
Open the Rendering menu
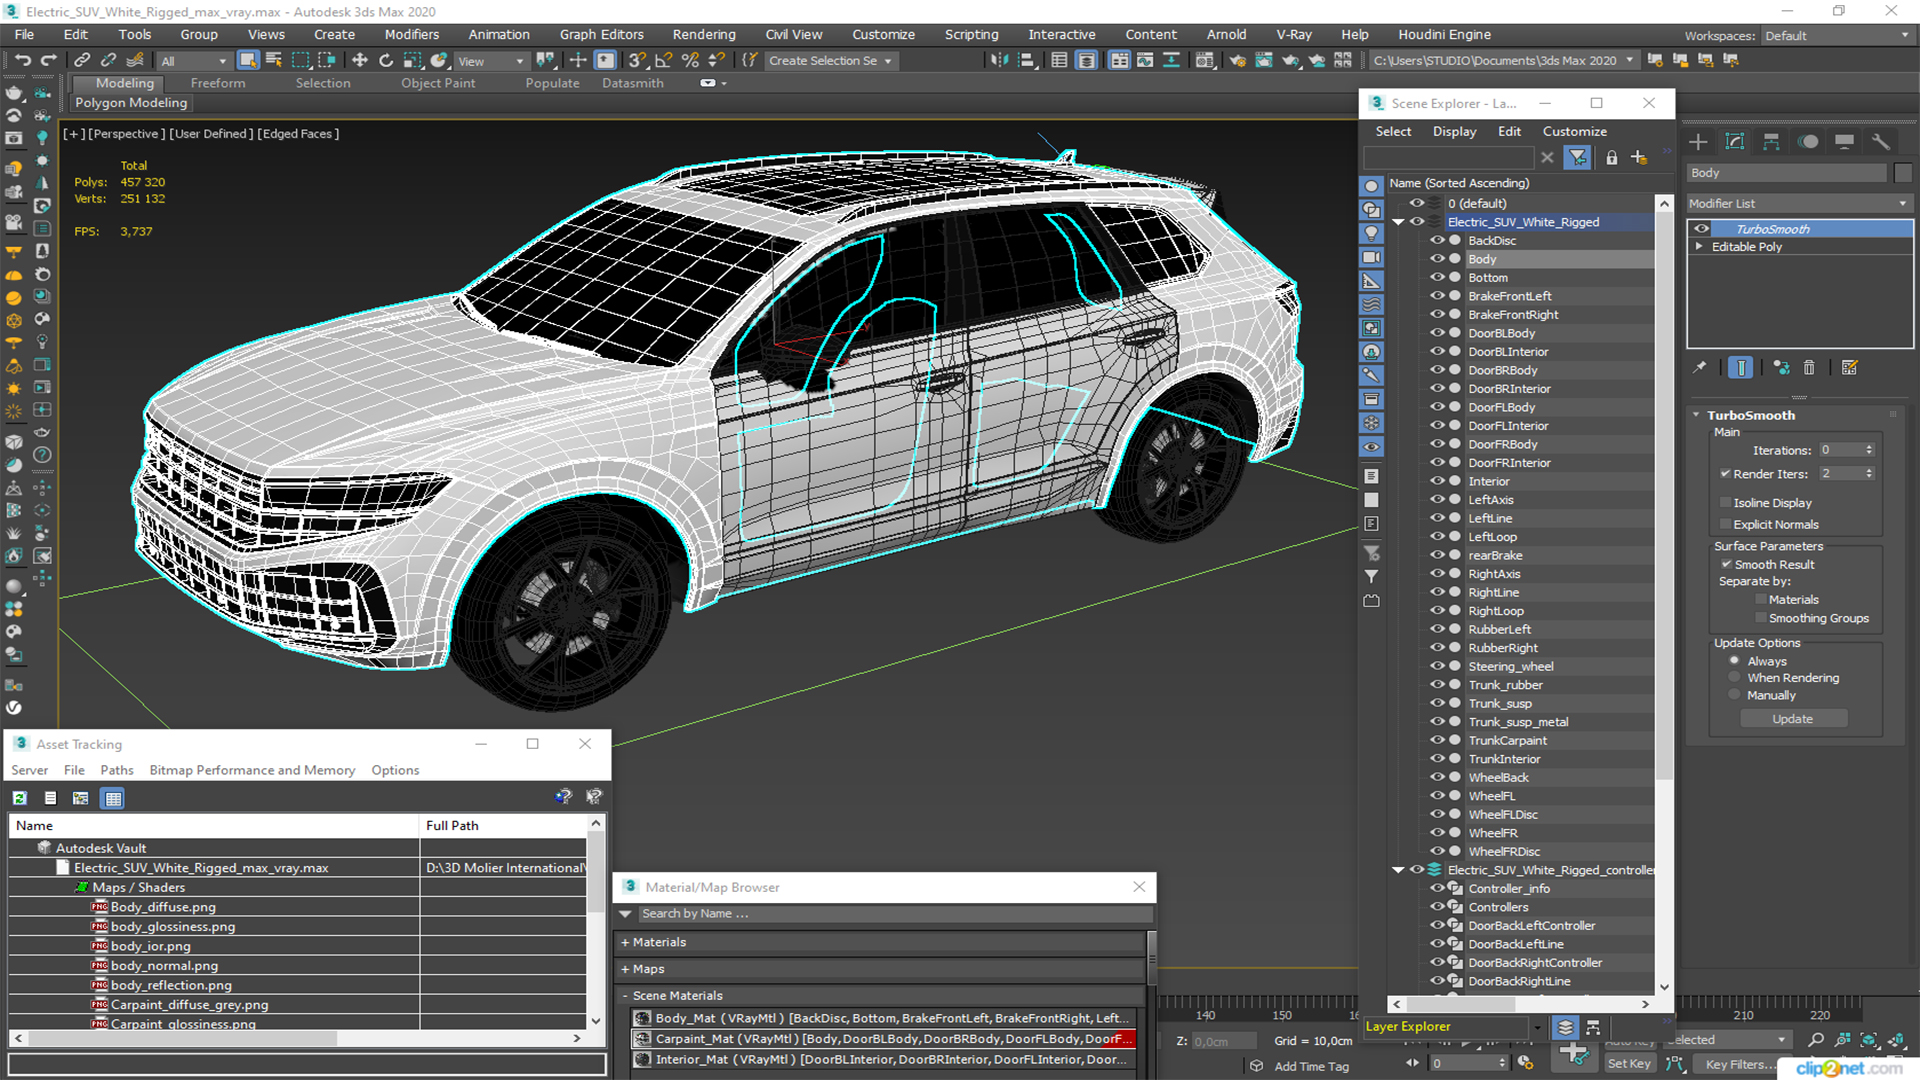tap(703, 35)
